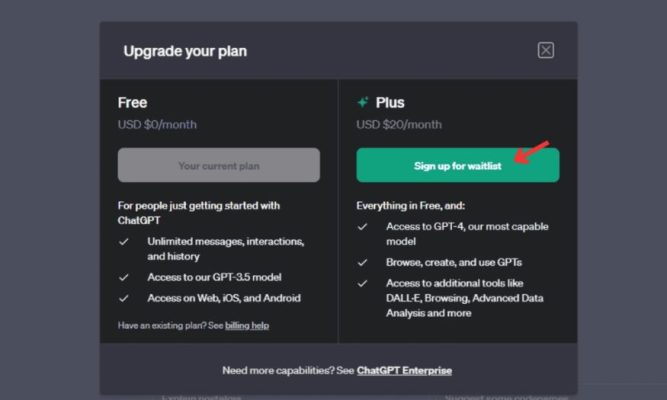The width and height of the screenshot is (667, 400).
Task: Click the Need more capabilities? text
Action: pos(287,371)
